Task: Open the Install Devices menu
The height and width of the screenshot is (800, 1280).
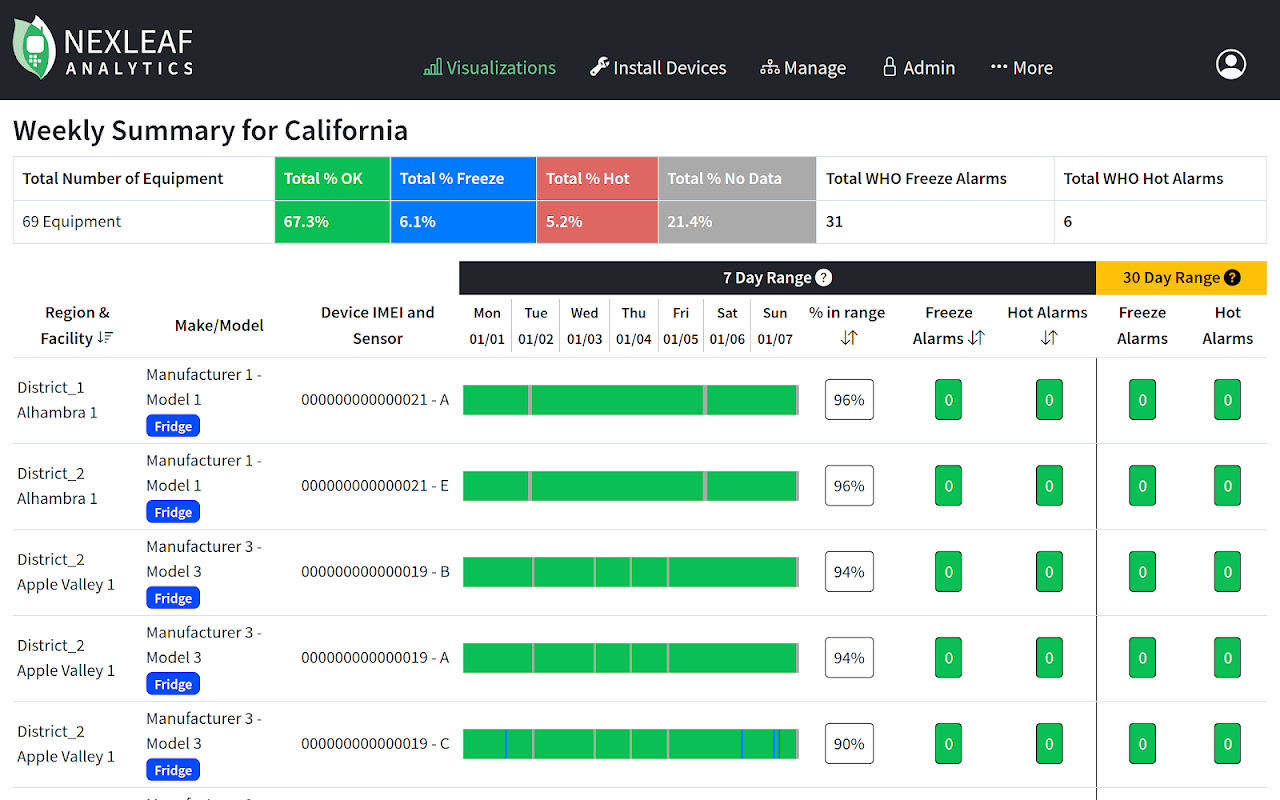Action: [658, 68]
